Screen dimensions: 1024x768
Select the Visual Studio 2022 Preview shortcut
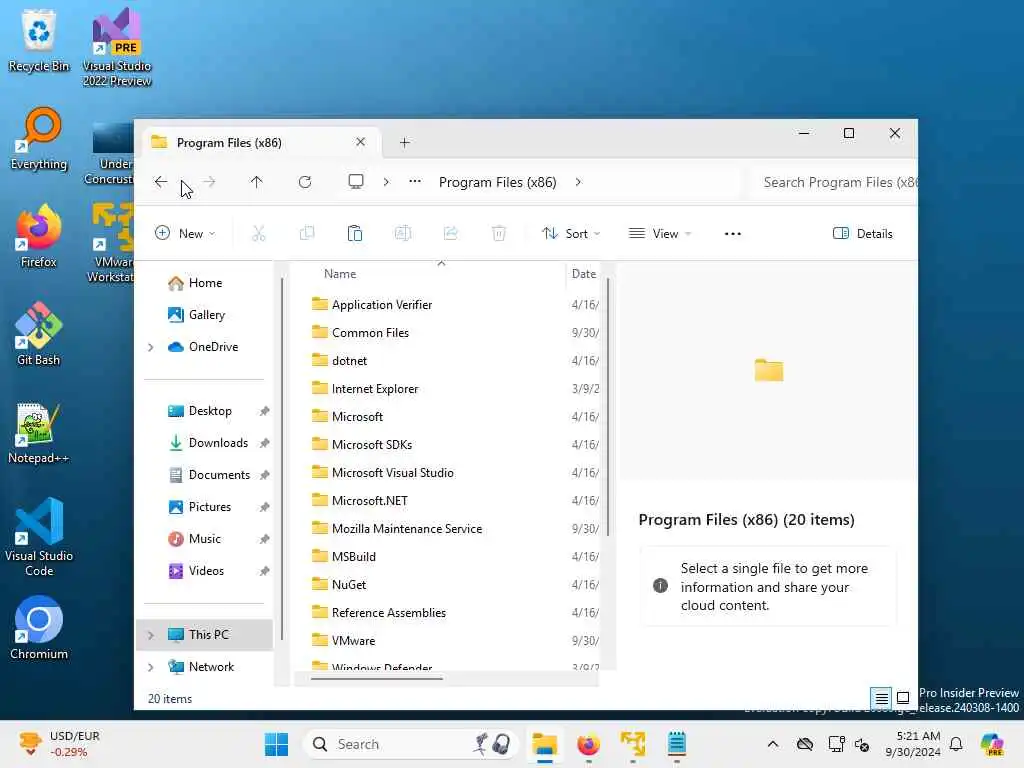[x=117, y=48]
